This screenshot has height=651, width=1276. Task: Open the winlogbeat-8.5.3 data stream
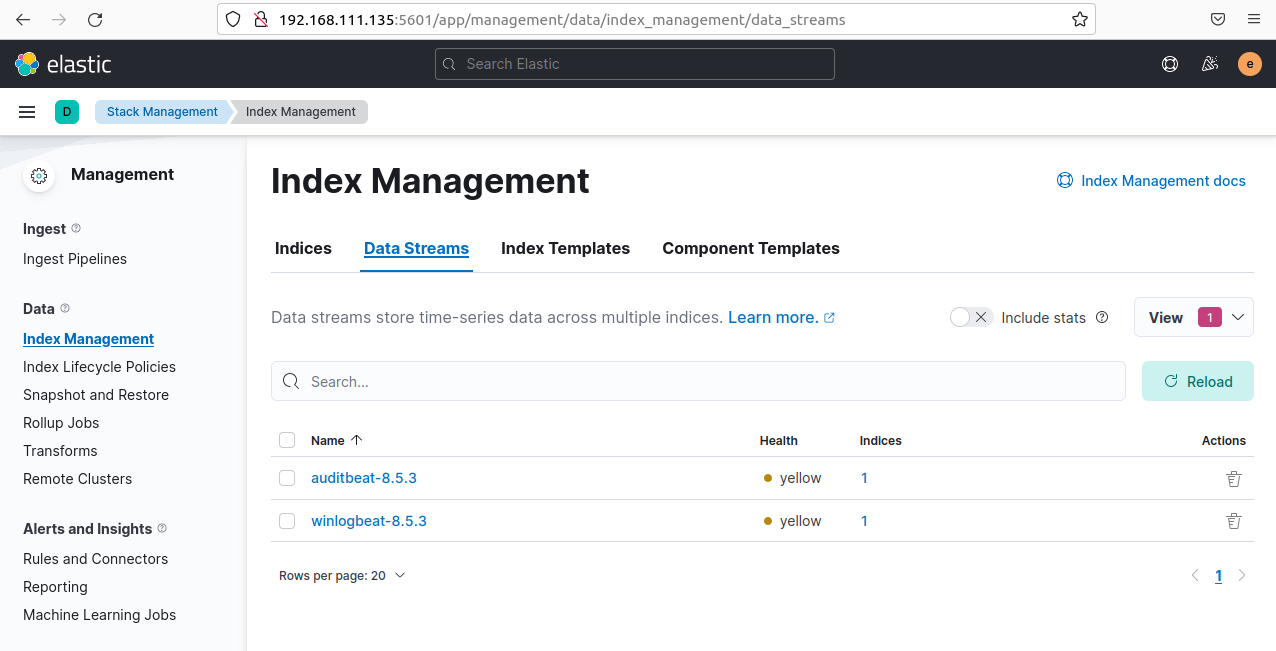tap(369, 521)
